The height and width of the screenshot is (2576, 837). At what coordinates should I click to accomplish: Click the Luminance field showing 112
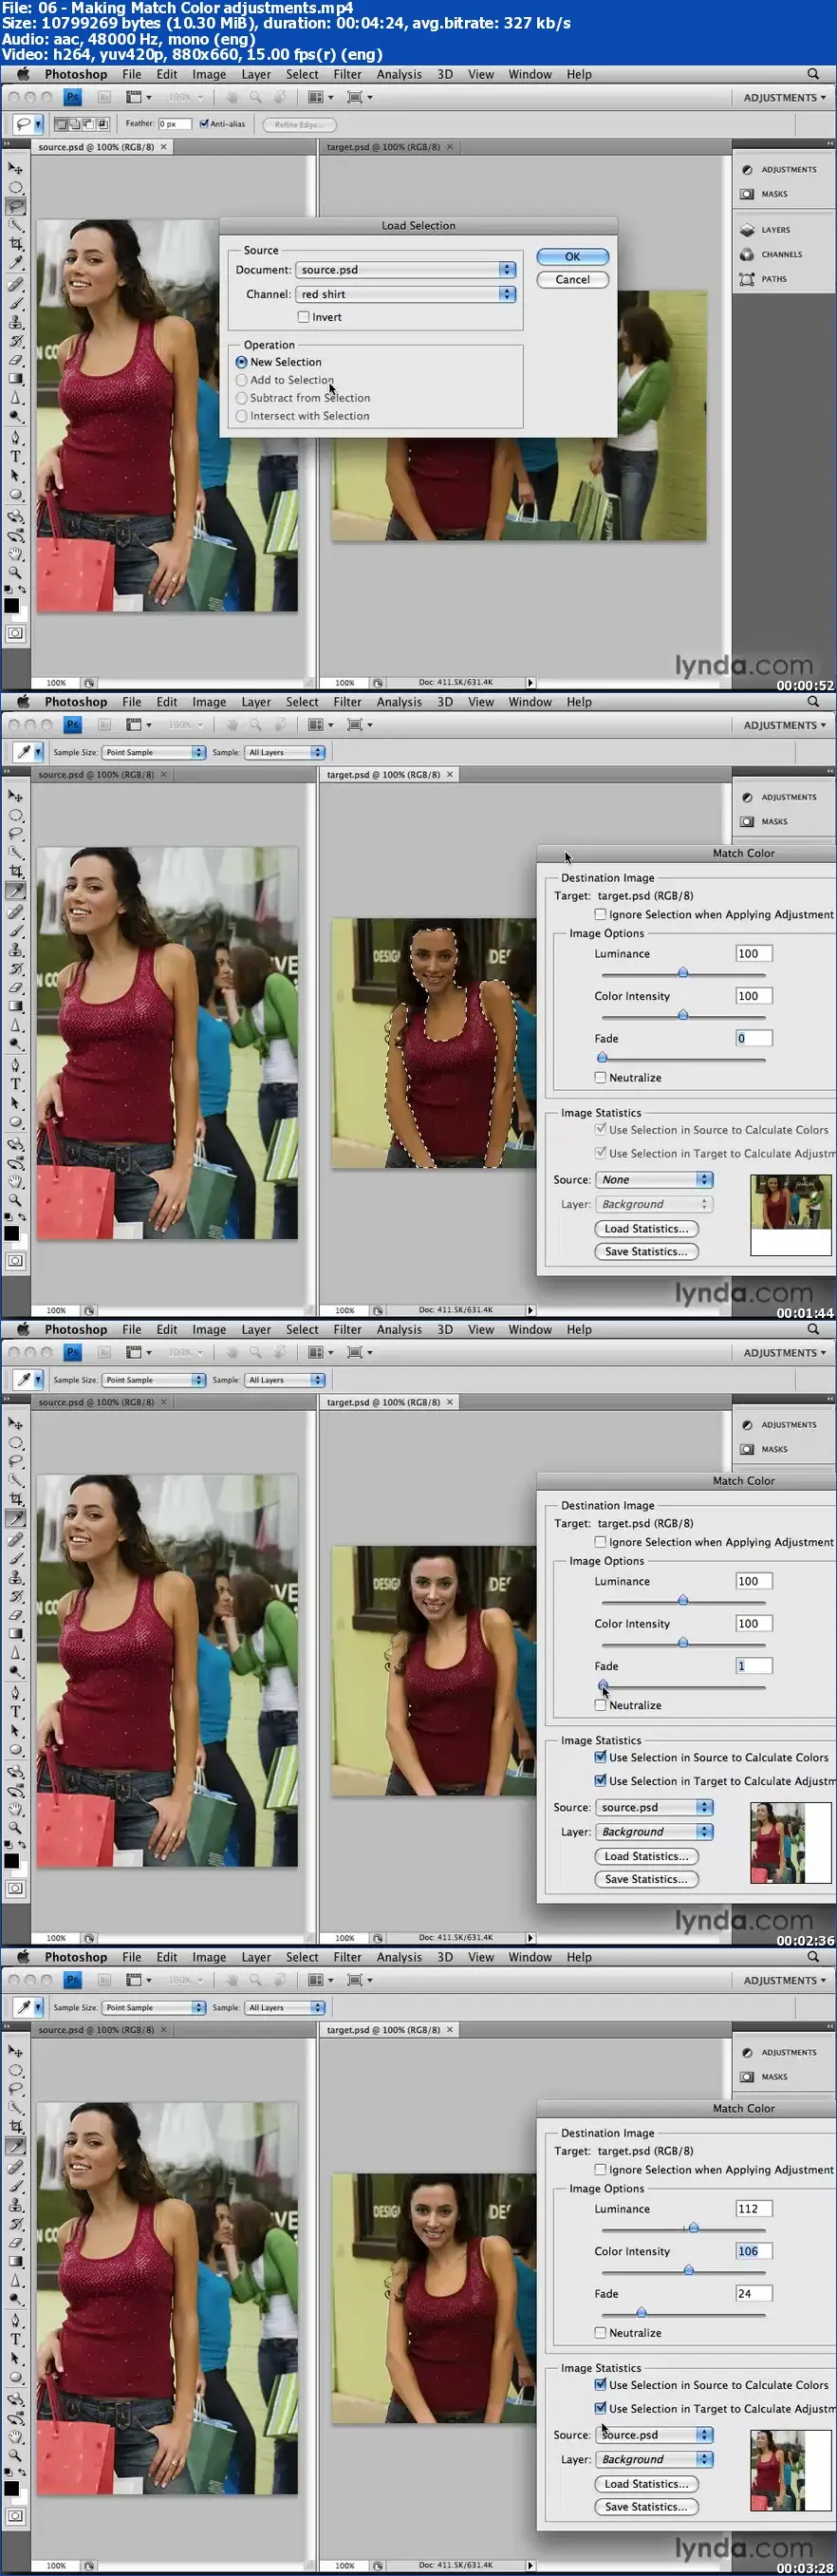753,2209
